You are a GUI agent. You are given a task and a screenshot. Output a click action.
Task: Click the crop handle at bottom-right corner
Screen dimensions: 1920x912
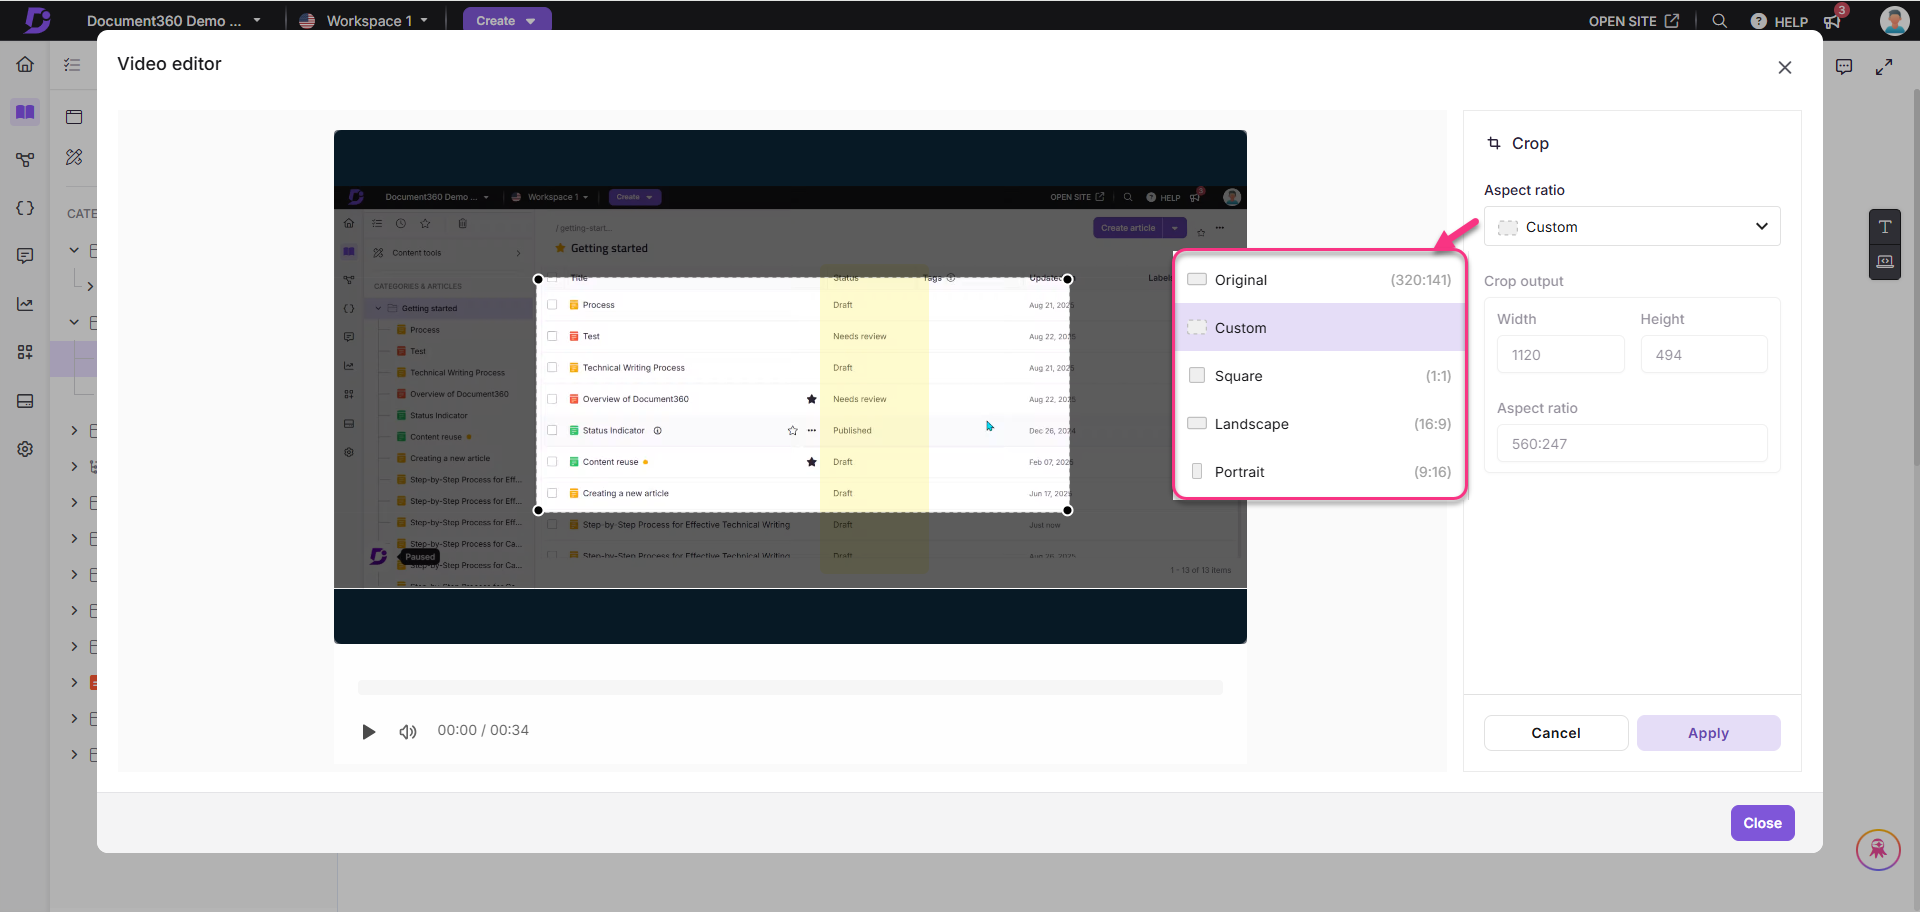click(x=1068, y=510)
